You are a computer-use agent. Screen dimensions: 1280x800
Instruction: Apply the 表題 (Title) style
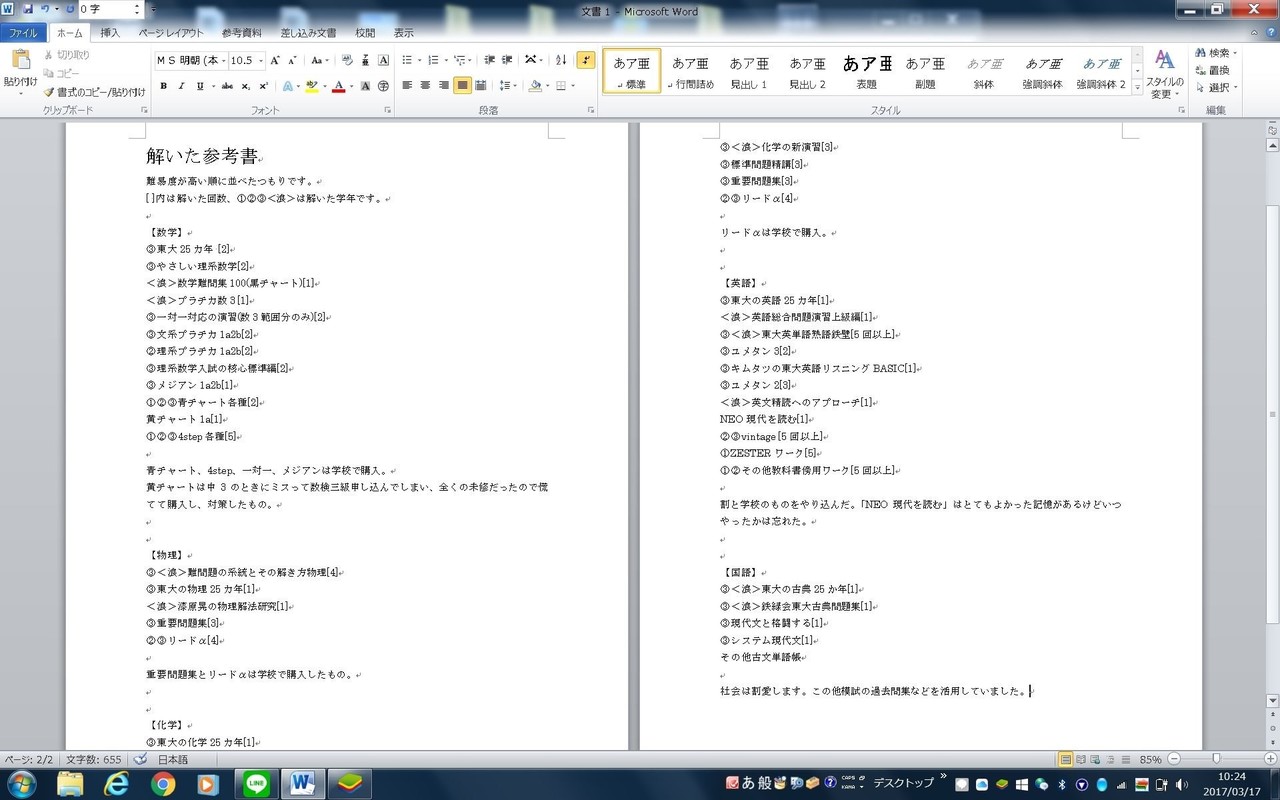(x=866, y=72)
